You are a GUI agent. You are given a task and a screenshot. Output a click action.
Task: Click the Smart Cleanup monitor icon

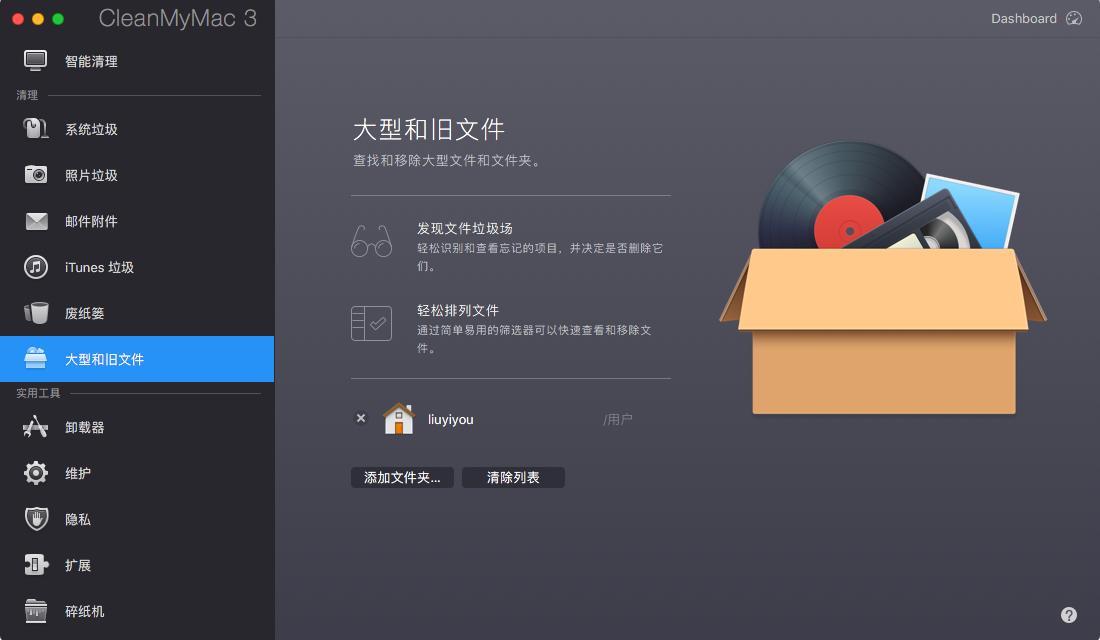coord(35,61)
